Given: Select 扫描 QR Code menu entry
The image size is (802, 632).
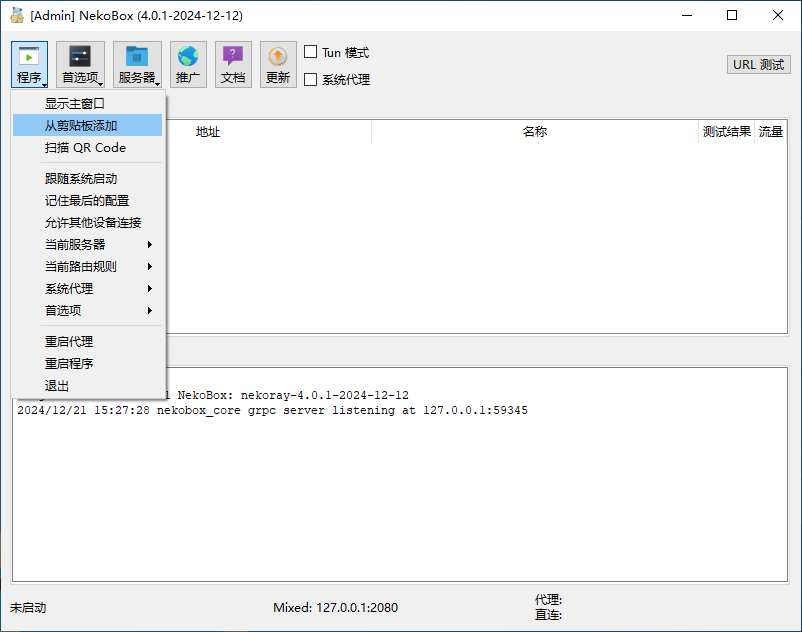Looking at the screenshot, I should [87, 148].
